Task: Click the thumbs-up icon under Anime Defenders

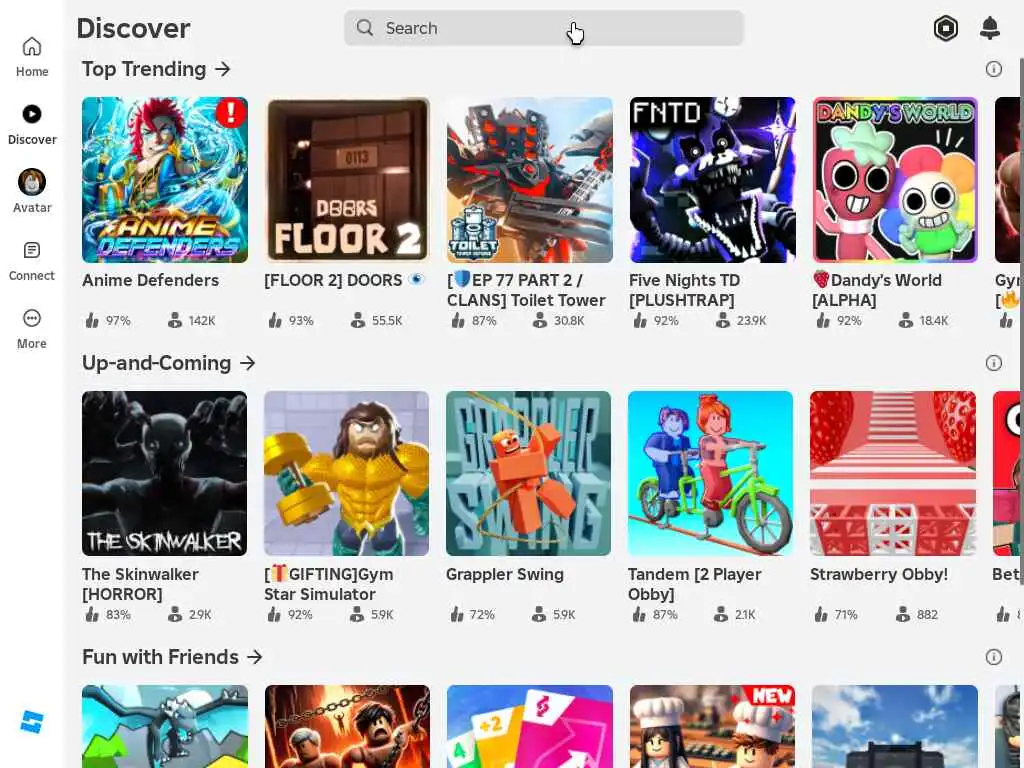Action: click(x=92, y=320)
